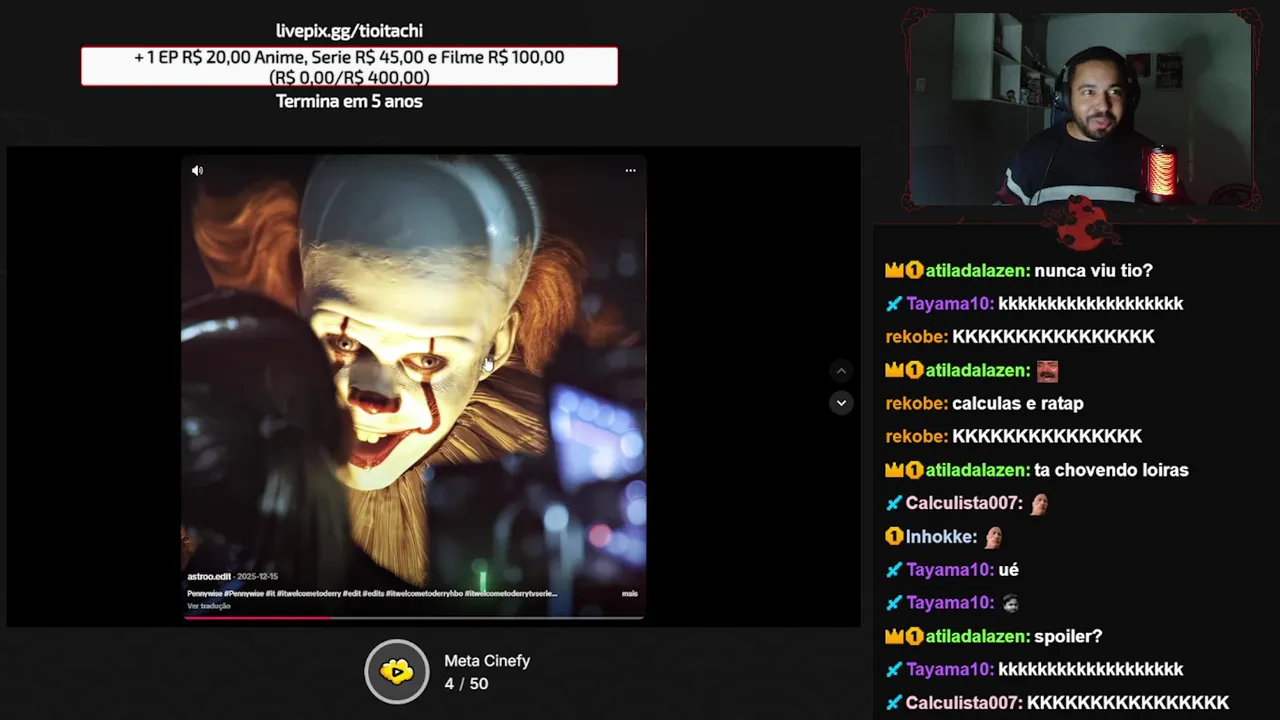Go to previous video with up chevron
The image size is (1280, 720).
(x=841, y=371)
